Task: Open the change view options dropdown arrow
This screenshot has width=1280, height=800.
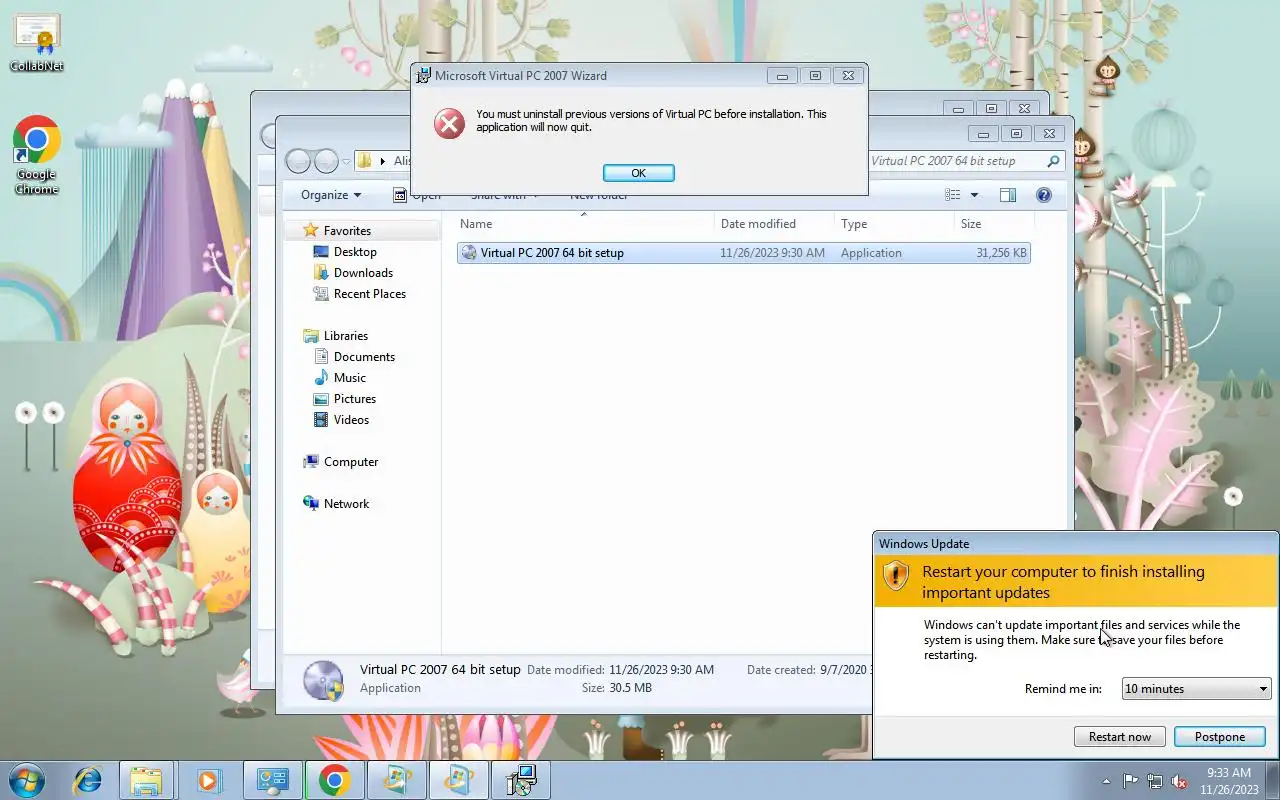Action: click(x=974, y=195)
